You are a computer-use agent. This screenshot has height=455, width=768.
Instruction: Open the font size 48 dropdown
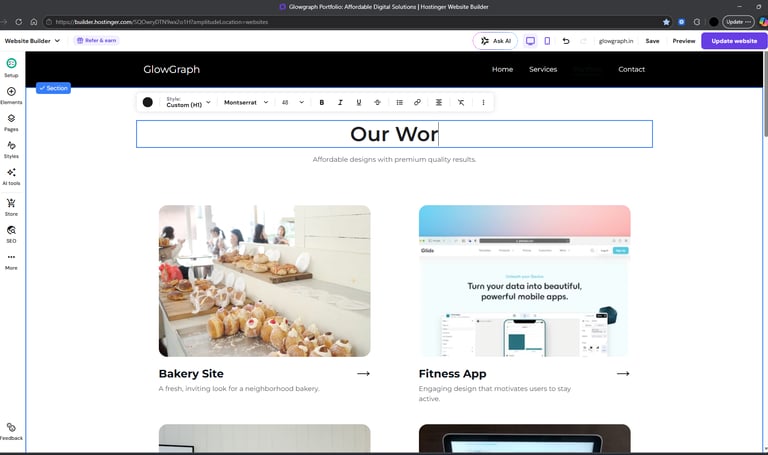(x=293, y=102)
